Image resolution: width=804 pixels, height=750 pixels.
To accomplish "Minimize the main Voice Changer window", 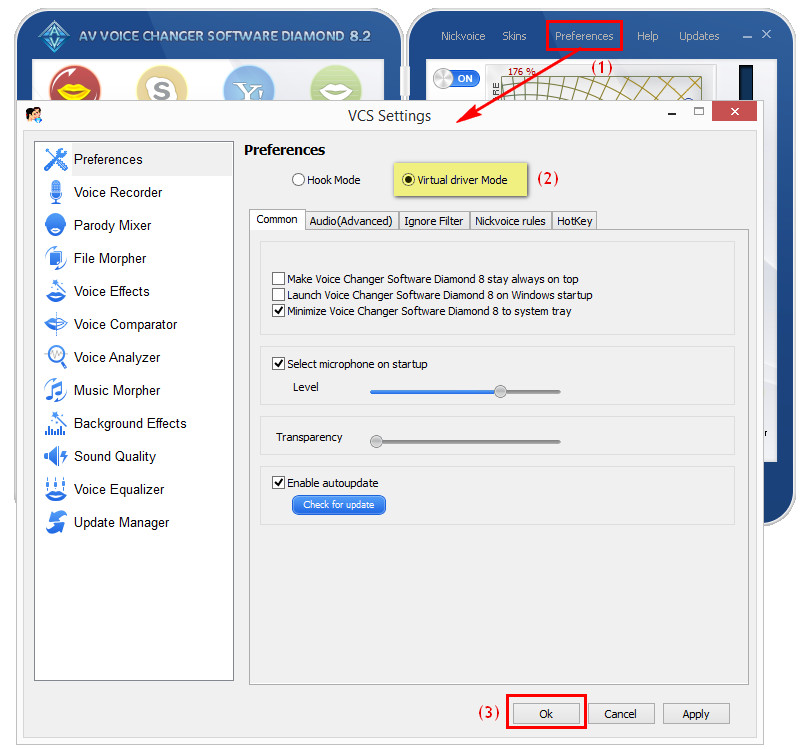I will tap(748, 36).
